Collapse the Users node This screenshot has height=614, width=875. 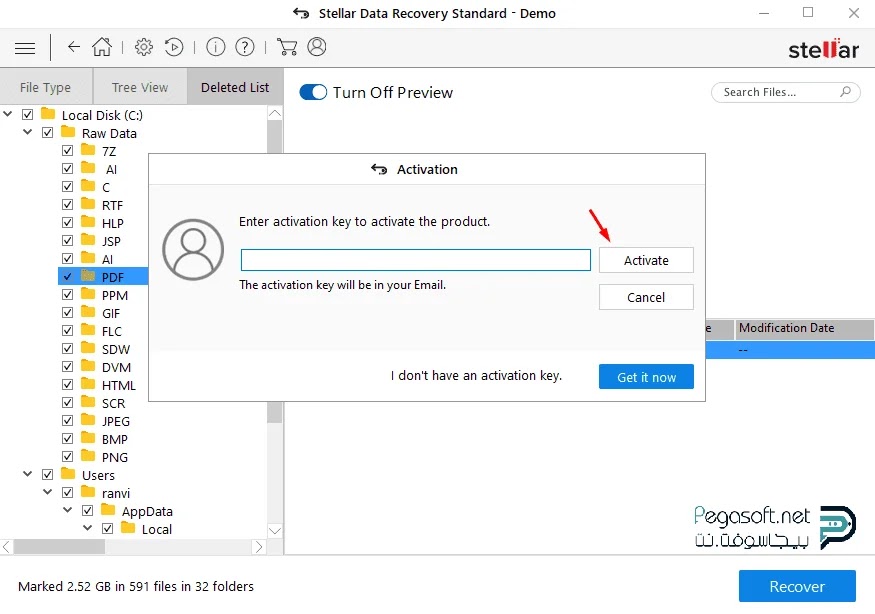(27, 474)
